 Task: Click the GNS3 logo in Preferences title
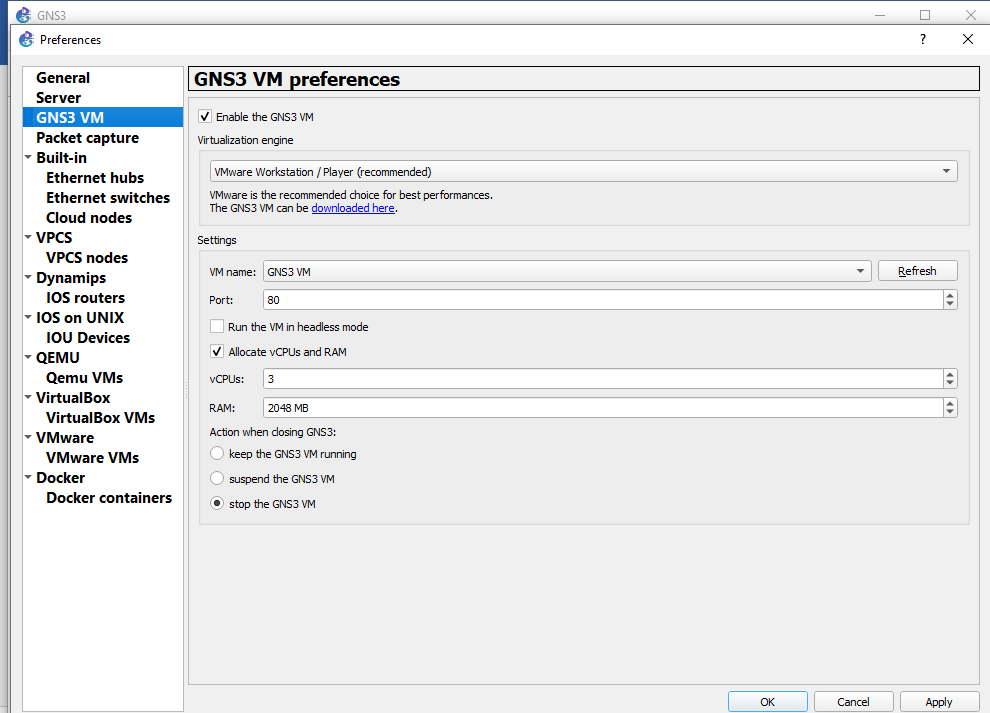[x=26, y=39]
